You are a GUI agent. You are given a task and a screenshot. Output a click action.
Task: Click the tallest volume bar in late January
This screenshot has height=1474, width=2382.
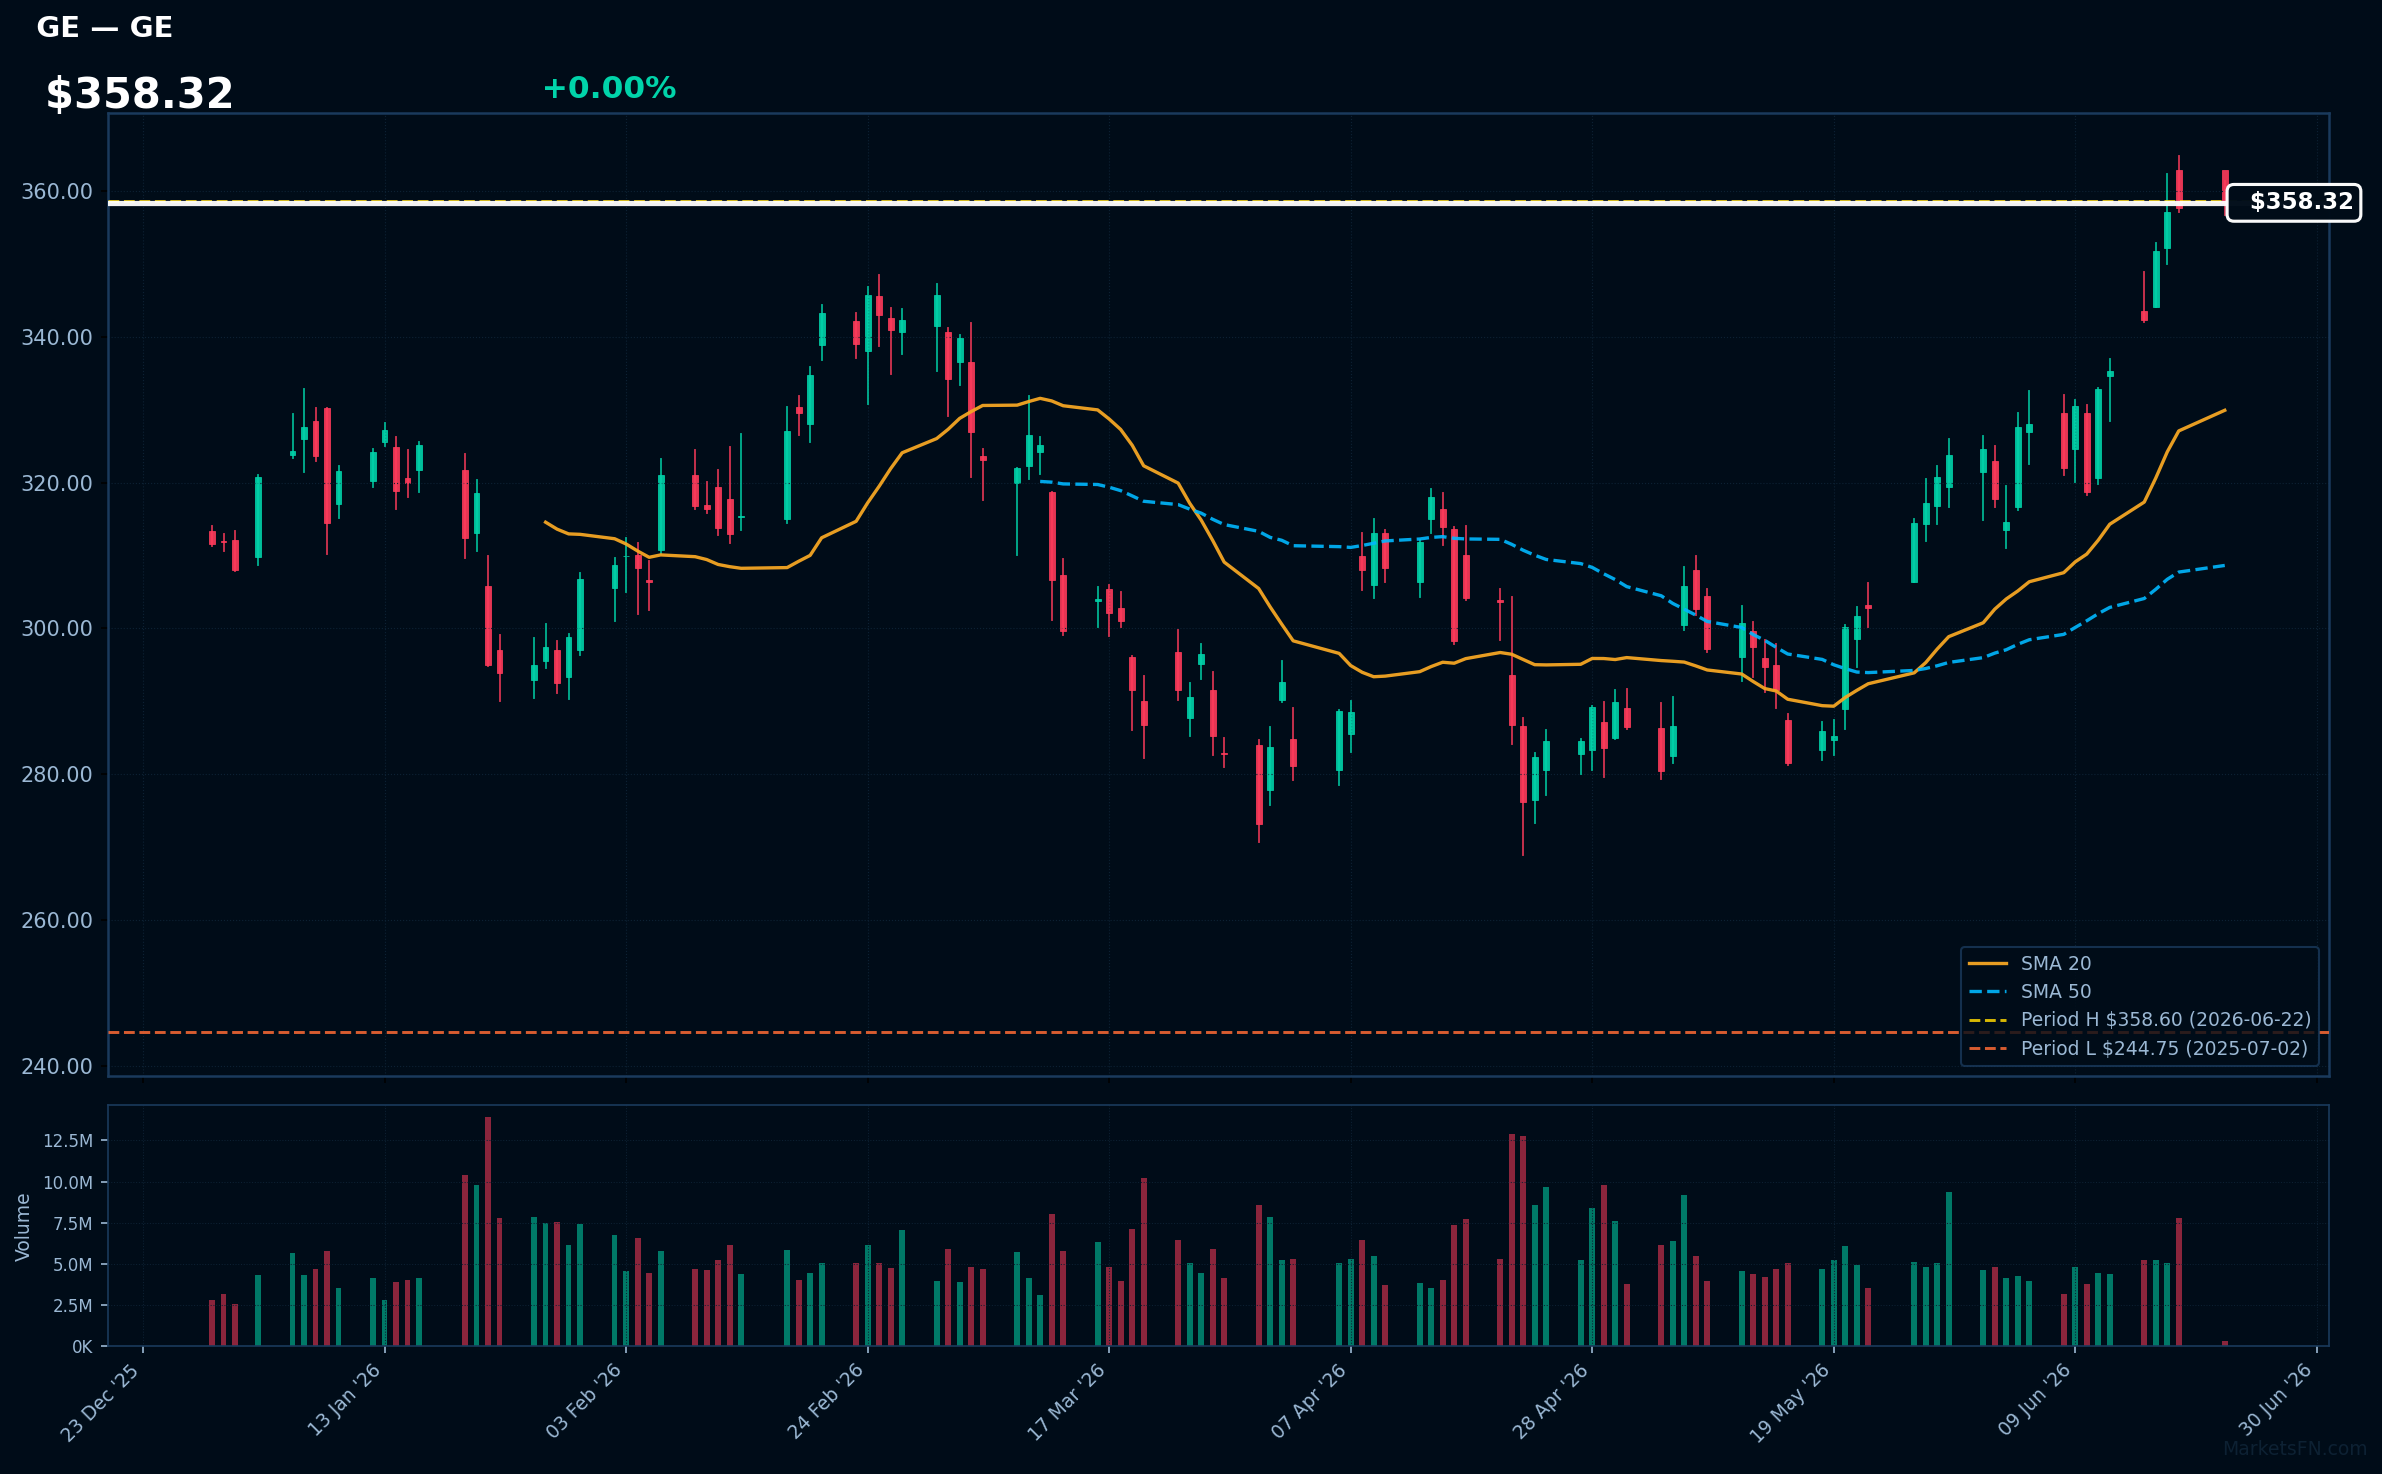coord(488,1231)
